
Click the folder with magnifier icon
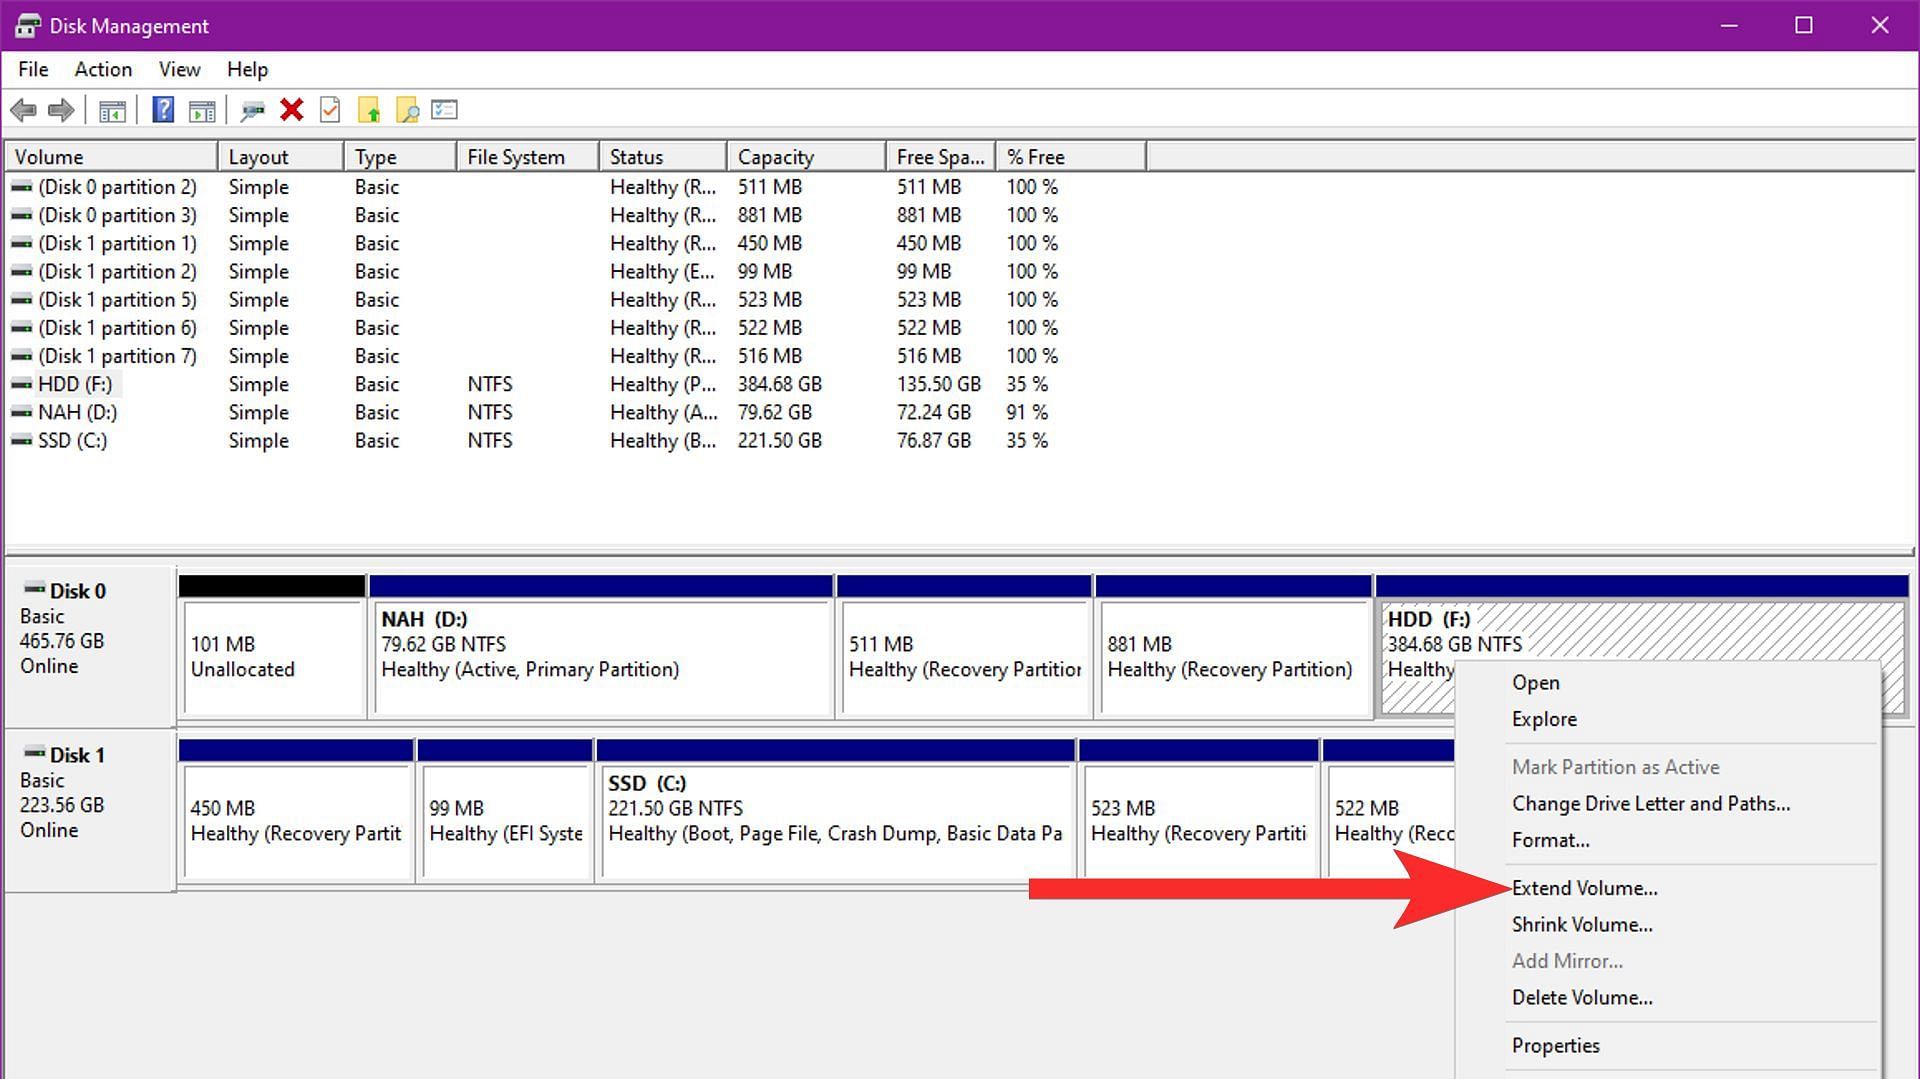coord(407,110)
